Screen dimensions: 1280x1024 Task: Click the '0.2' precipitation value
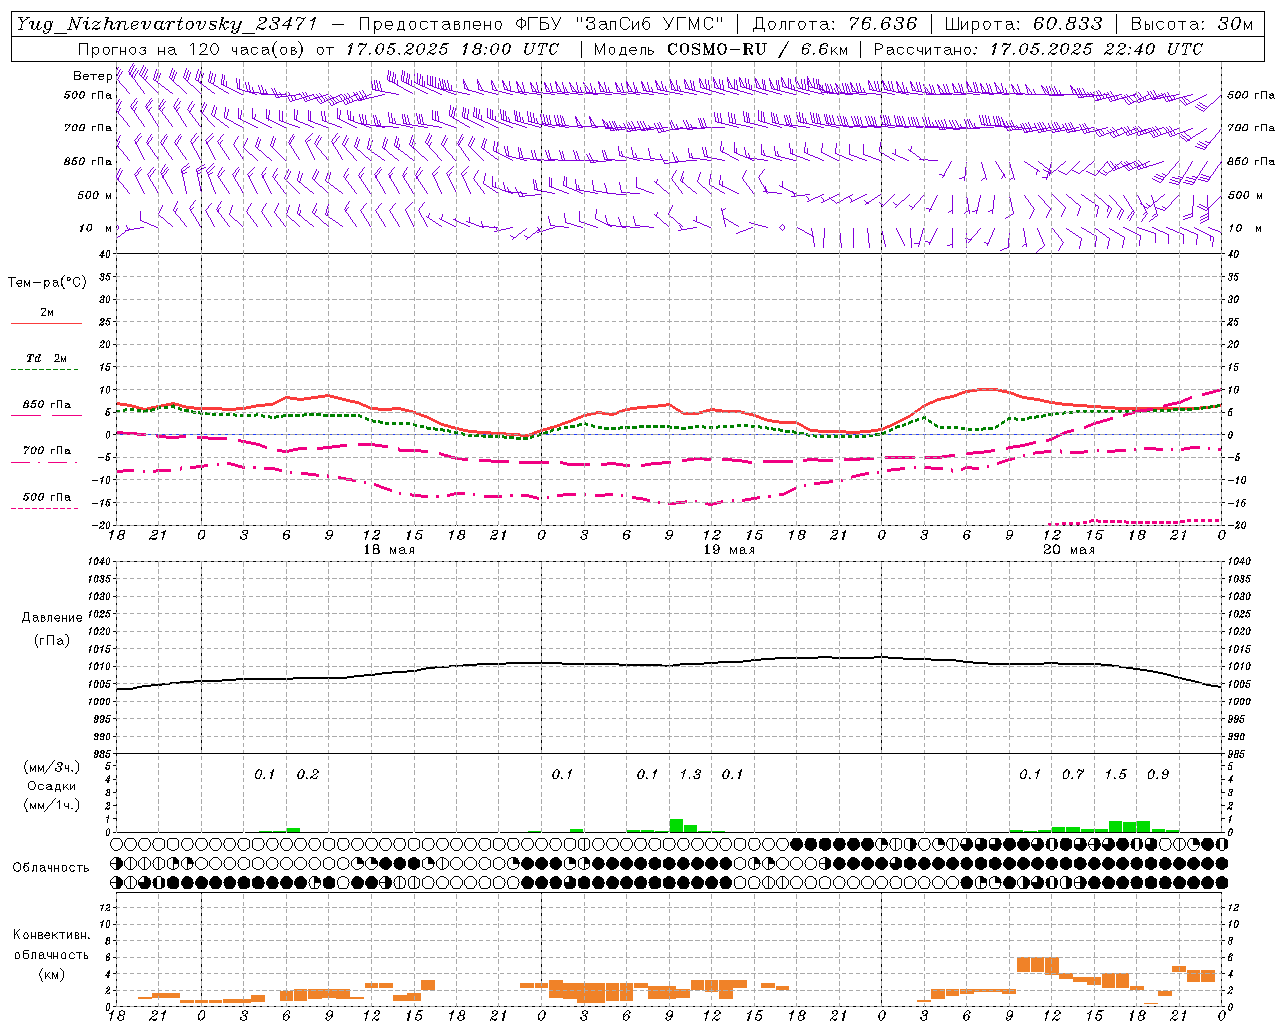click(x=308, y=774)
